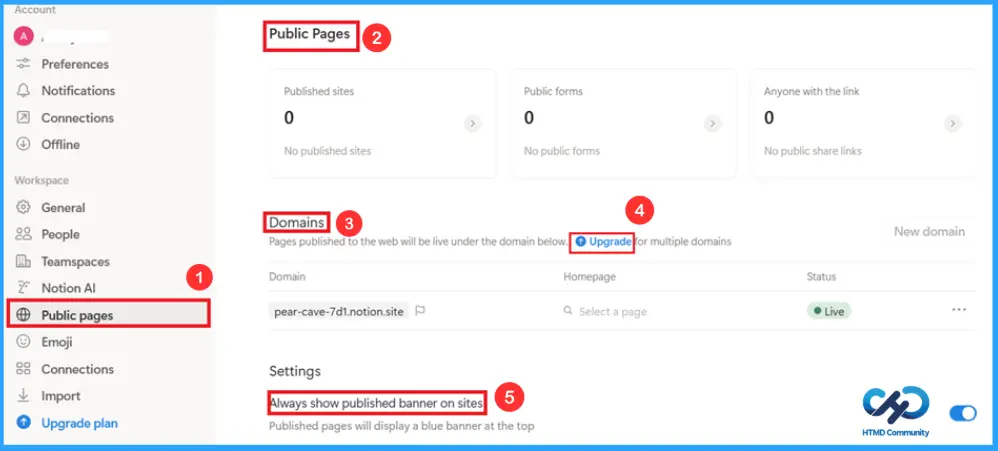Click the Homepage column header
The image size is (998, 451).
589,277
